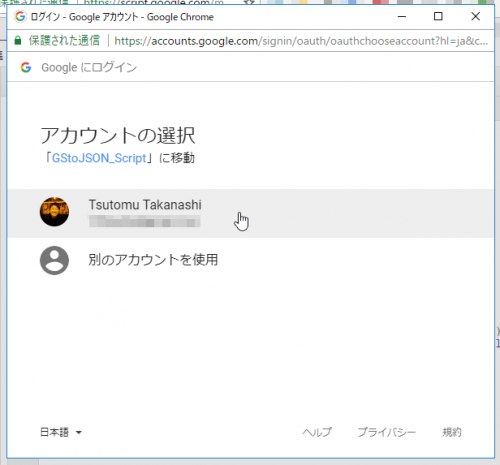Click the accounts.google.com URL in address bar
The image size is (500, 465).
click(x=301, y=41)
